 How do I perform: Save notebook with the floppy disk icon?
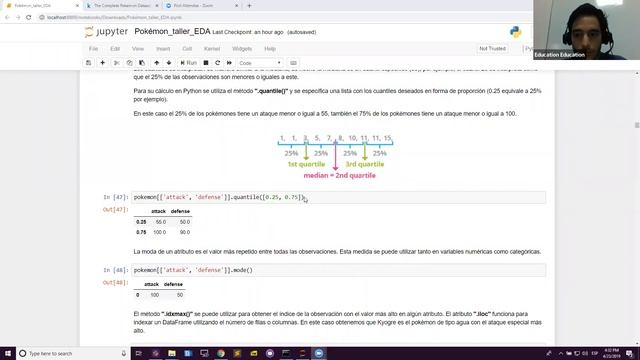pyautogui.click(x=88, y=63)
